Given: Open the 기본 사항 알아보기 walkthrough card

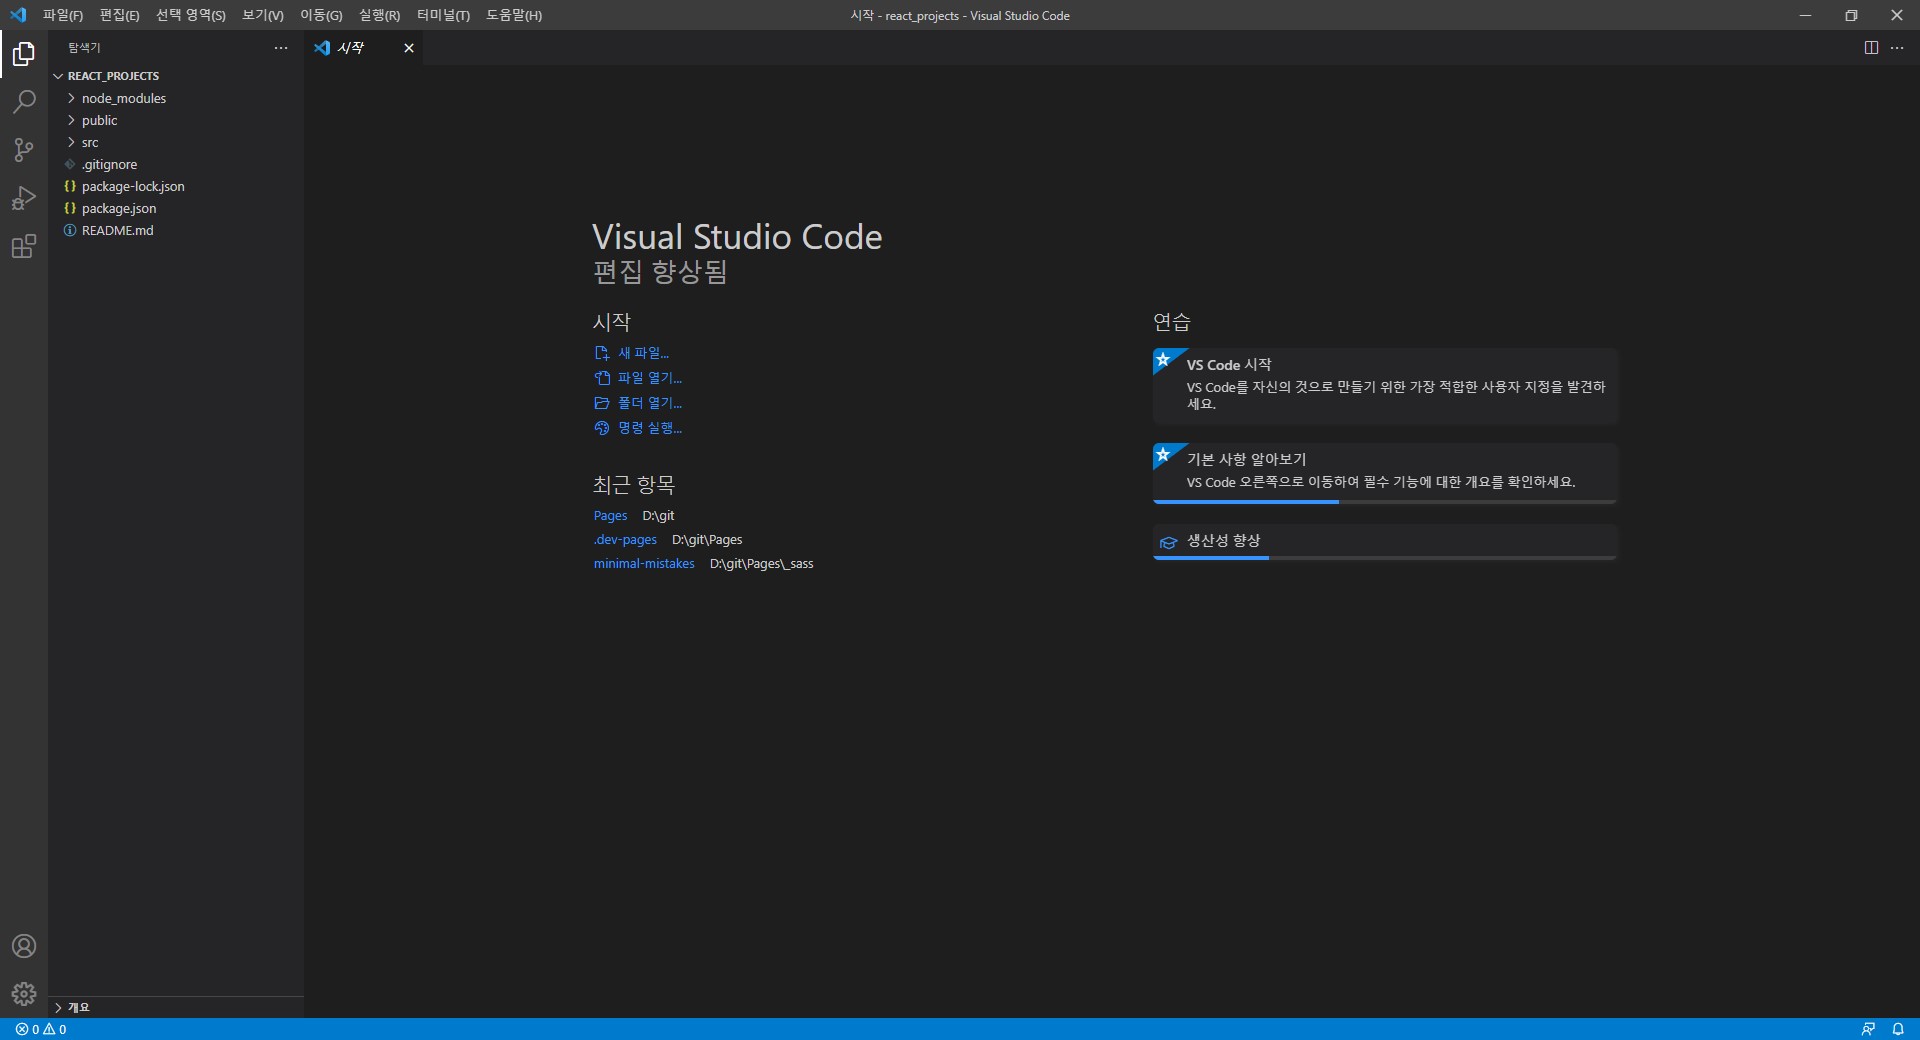Looking at the screenshot, I should [x=1385, y=473].
